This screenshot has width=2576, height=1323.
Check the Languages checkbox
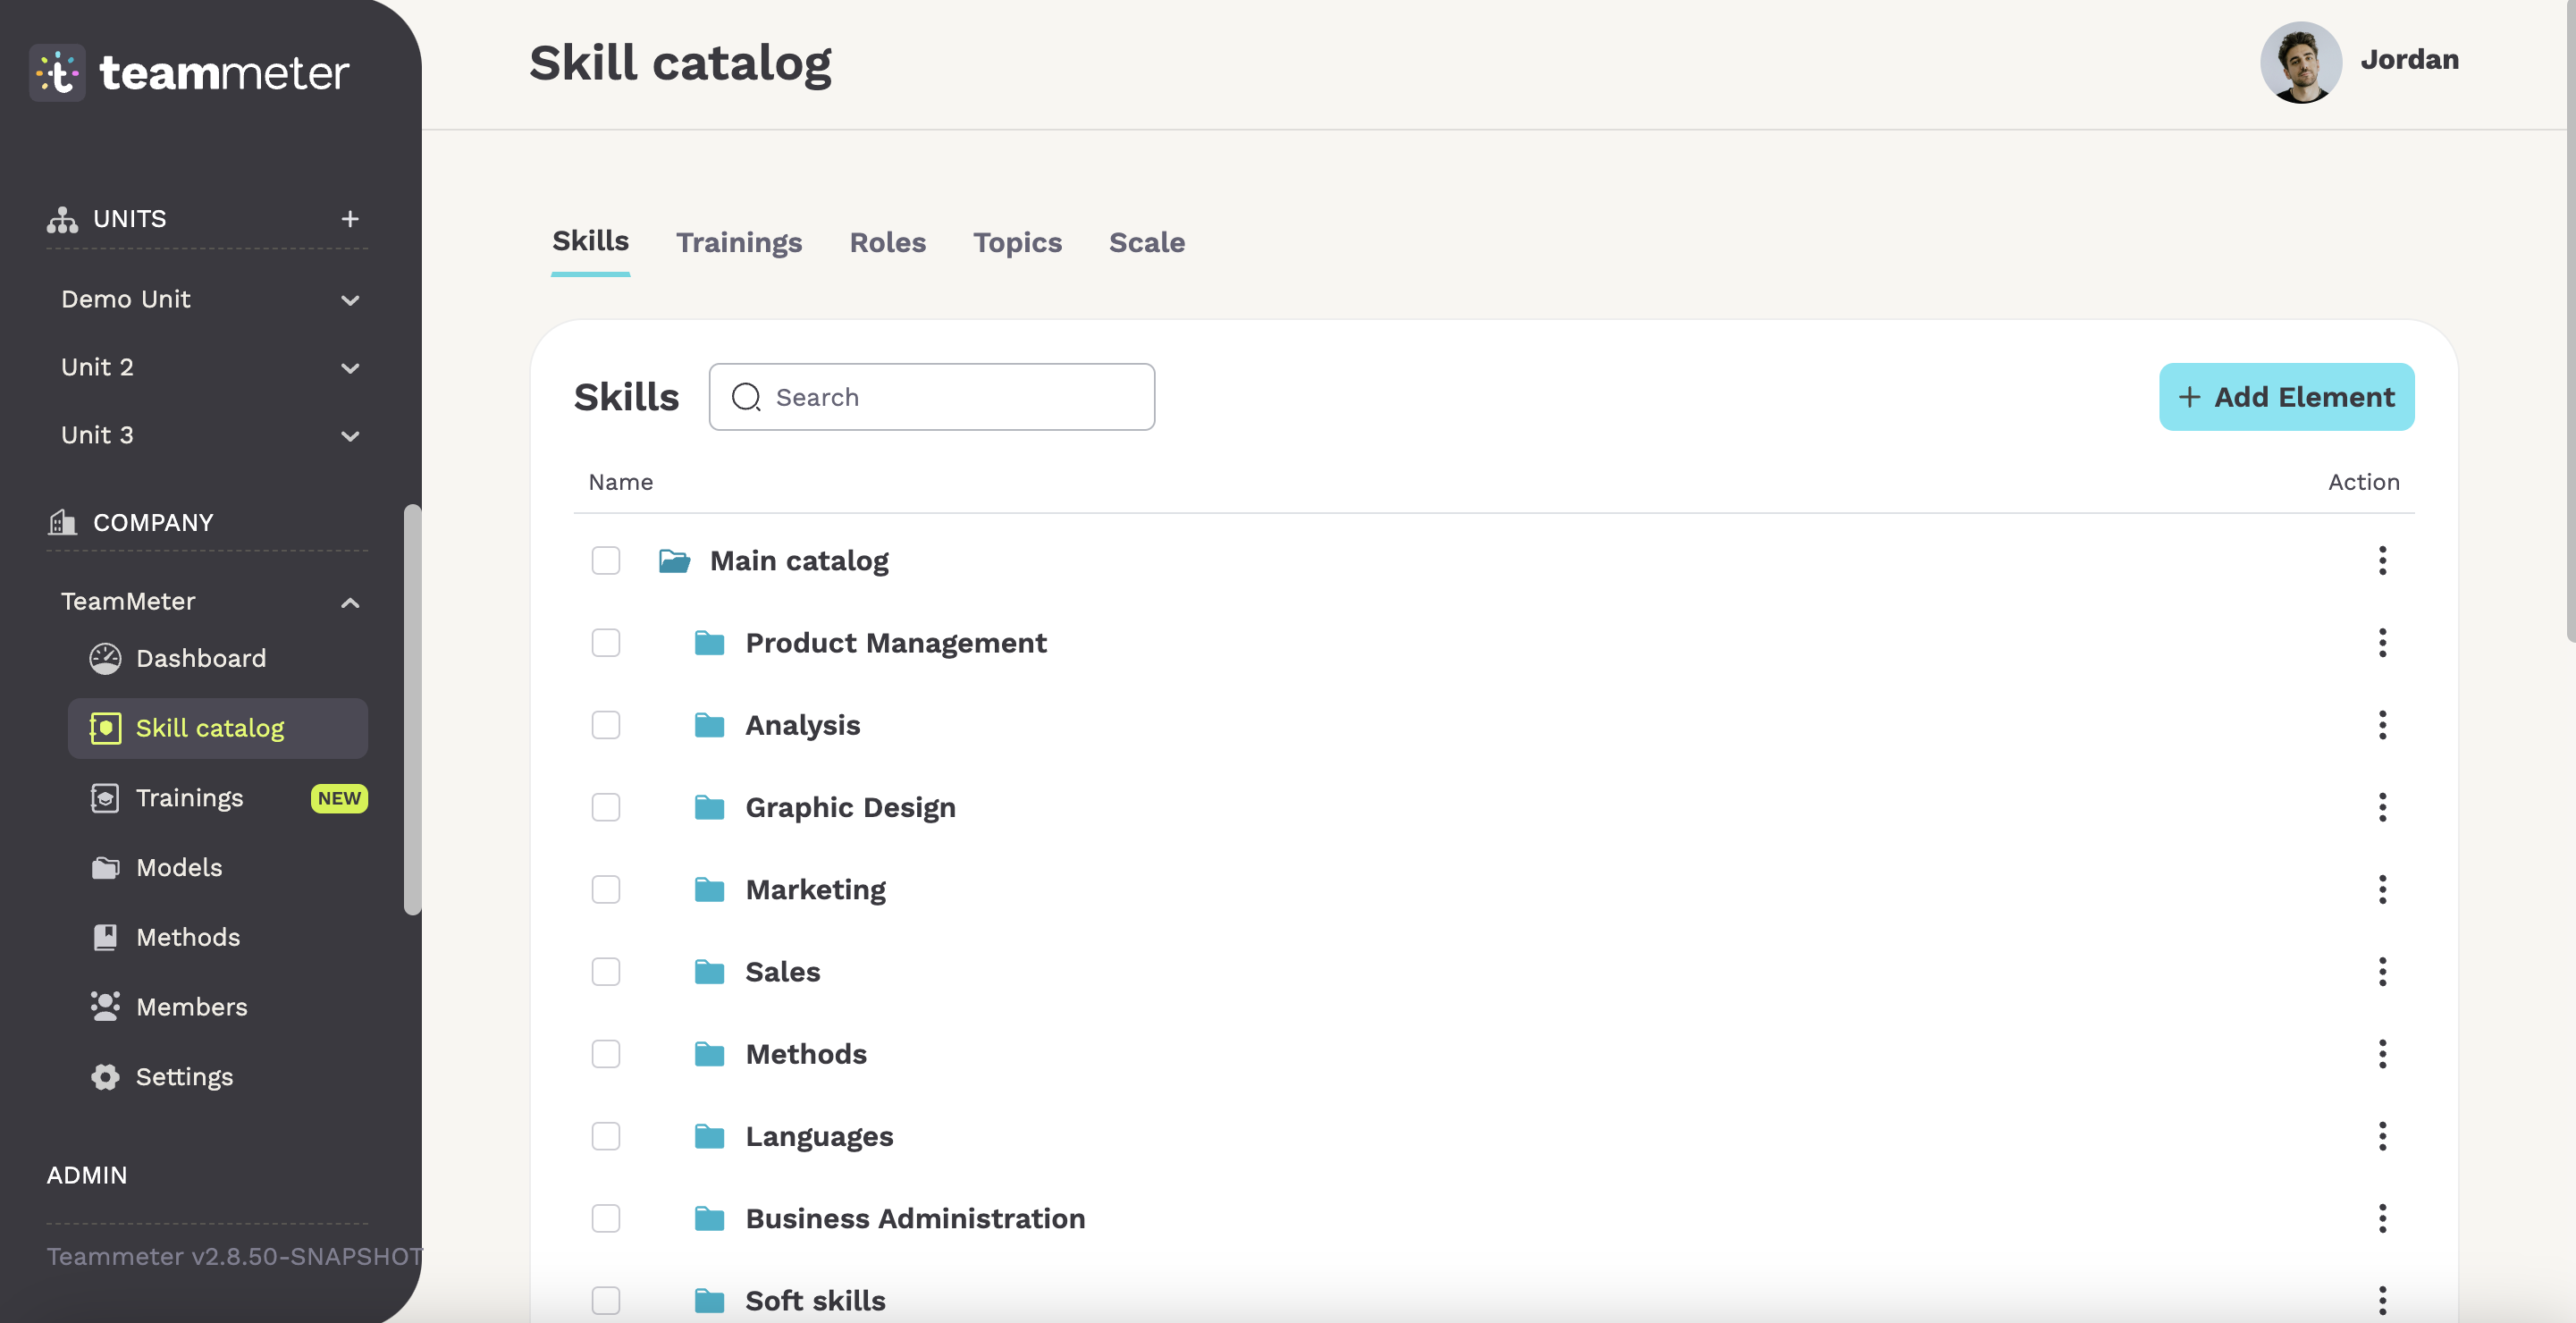click(606, 1136)
